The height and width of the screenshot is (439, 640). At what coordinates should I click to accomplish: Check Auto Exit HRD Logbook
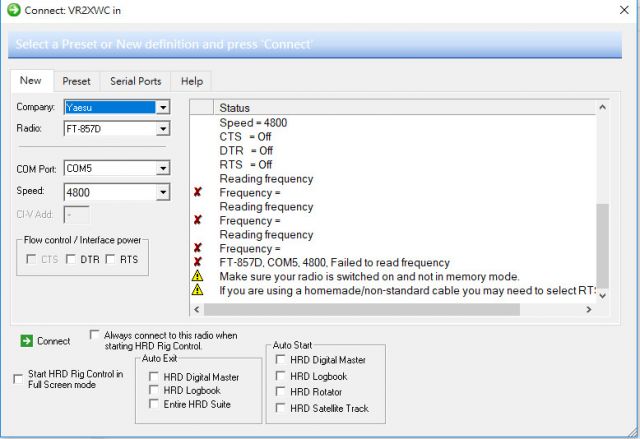(x=153, y=390)
